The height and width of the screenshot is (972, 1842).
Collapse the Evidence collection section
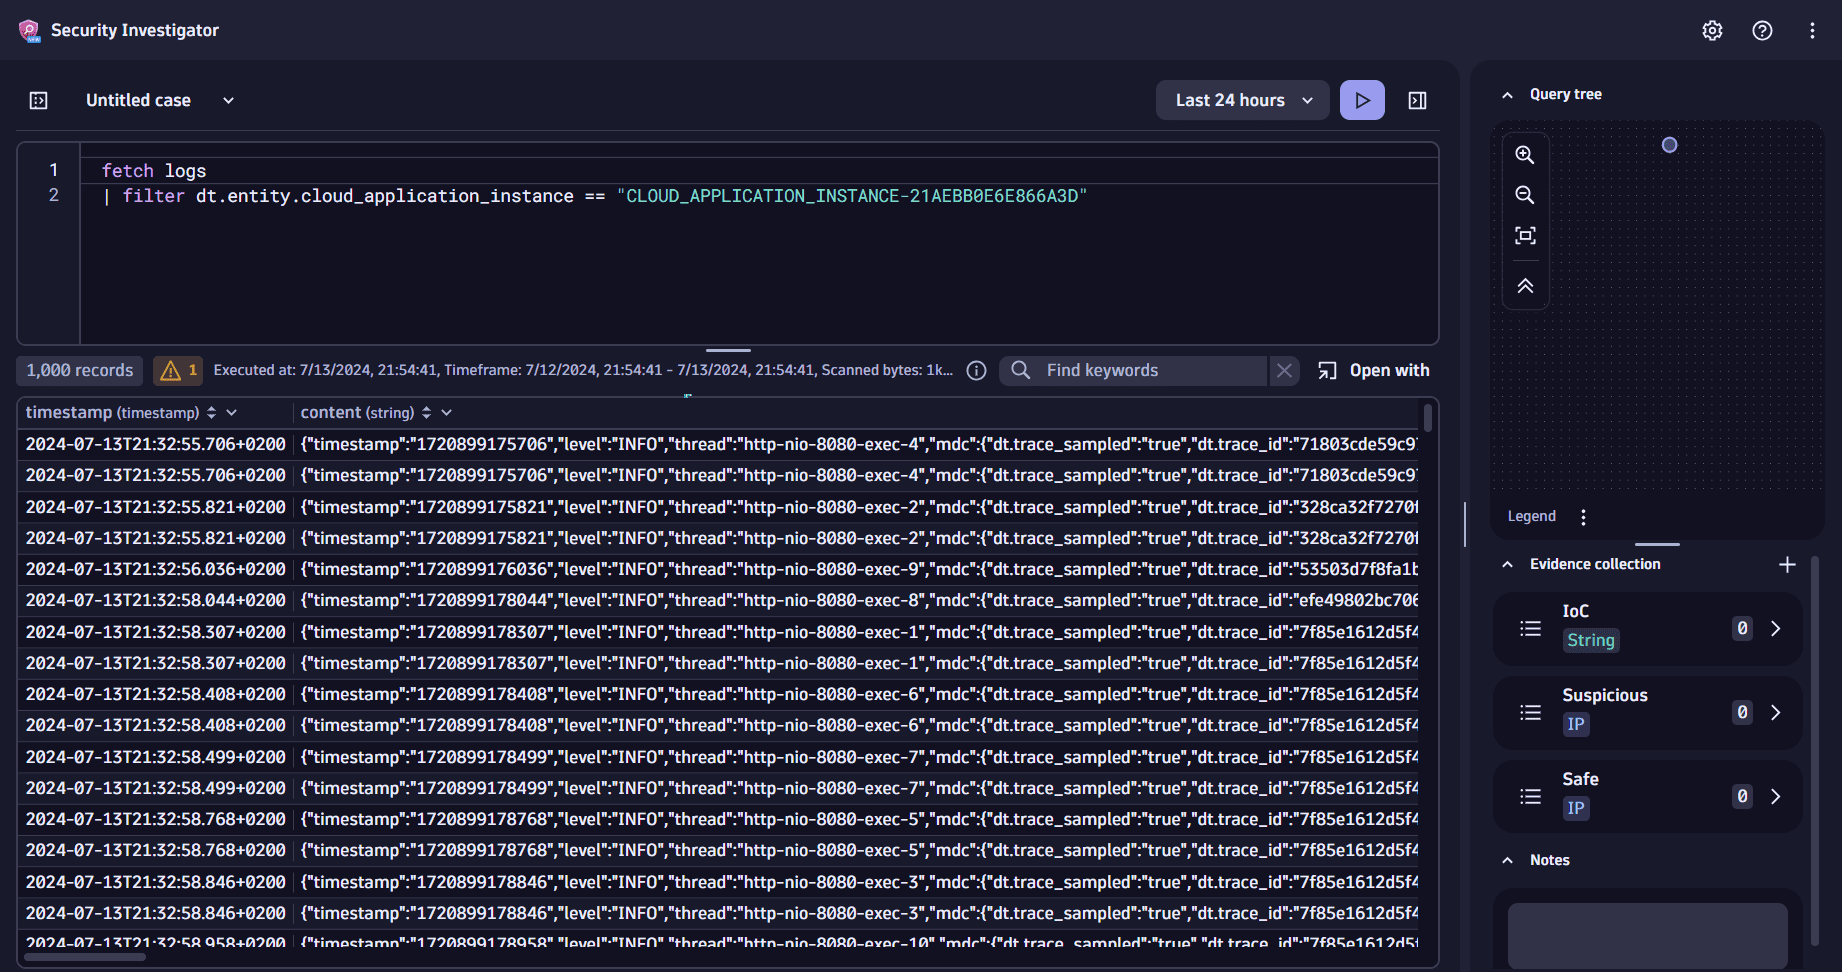click(x=1507, y=565)
